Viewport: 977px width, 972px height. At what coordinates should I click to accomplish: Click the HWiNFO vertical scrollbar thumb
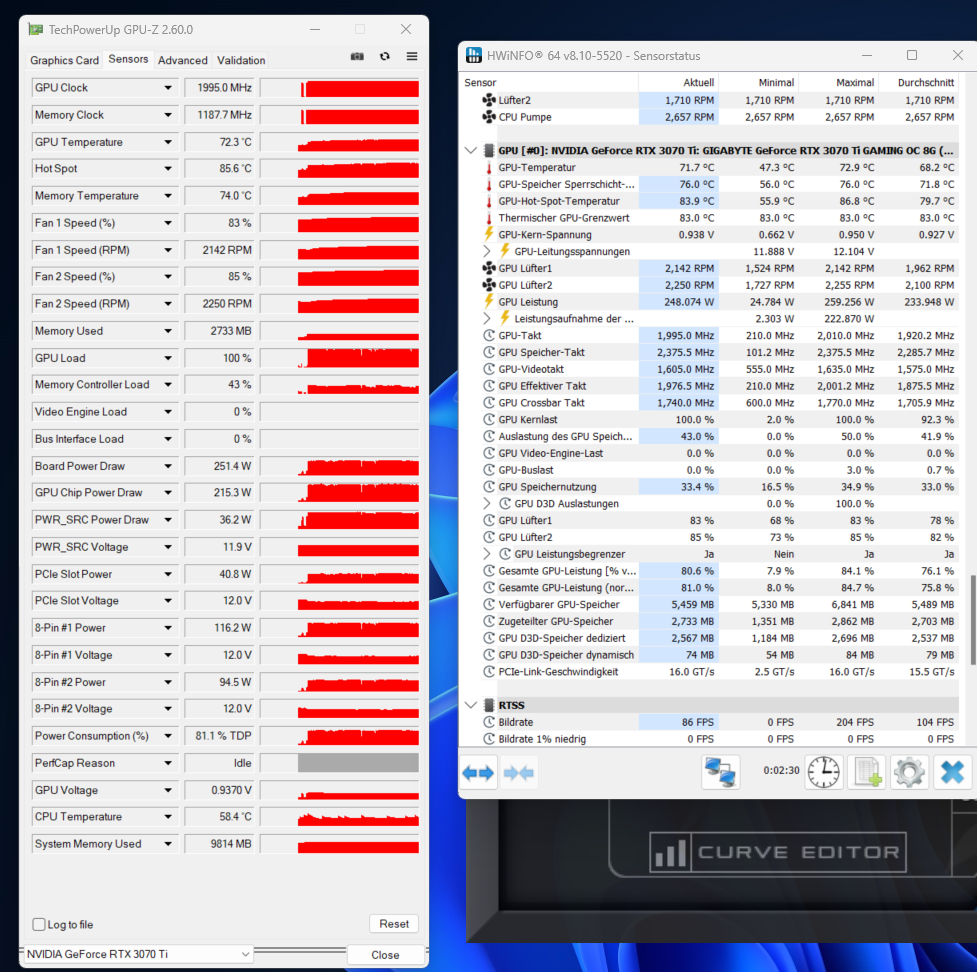tap(973, 620)
